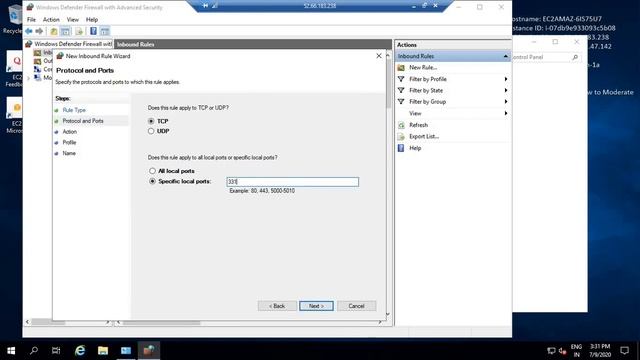Open taskbar search magnifier

click(x=34, y=350)
